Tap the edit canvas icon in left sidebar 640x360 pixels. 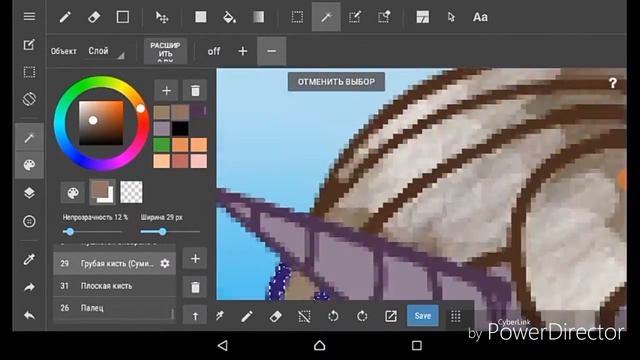[29, 44]
